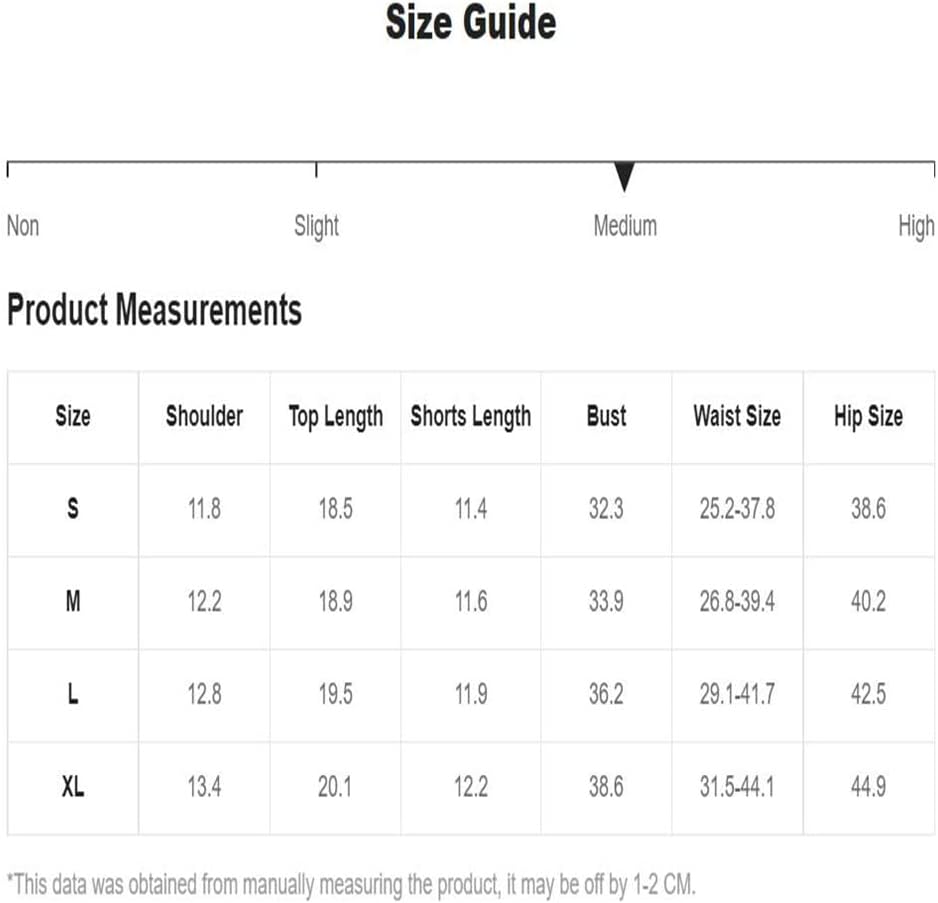Click the Size Guide heading
938x903 pixels.
tap(471, 23)
